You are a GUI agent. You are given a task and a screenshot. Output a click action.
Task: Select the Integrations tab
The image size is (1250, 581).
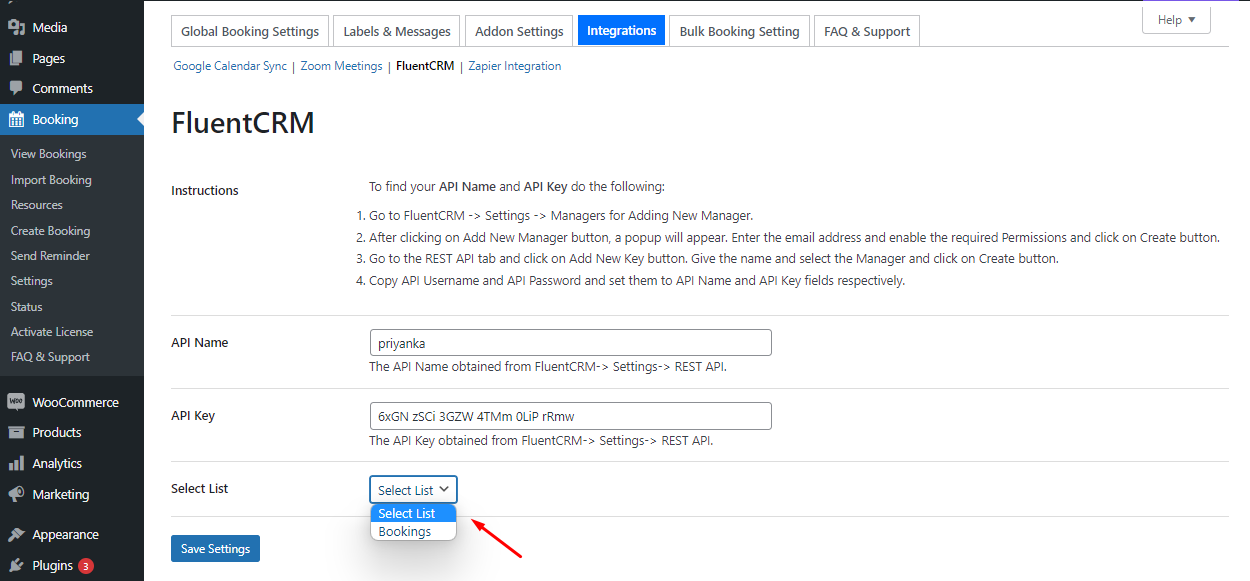(621, 31)
